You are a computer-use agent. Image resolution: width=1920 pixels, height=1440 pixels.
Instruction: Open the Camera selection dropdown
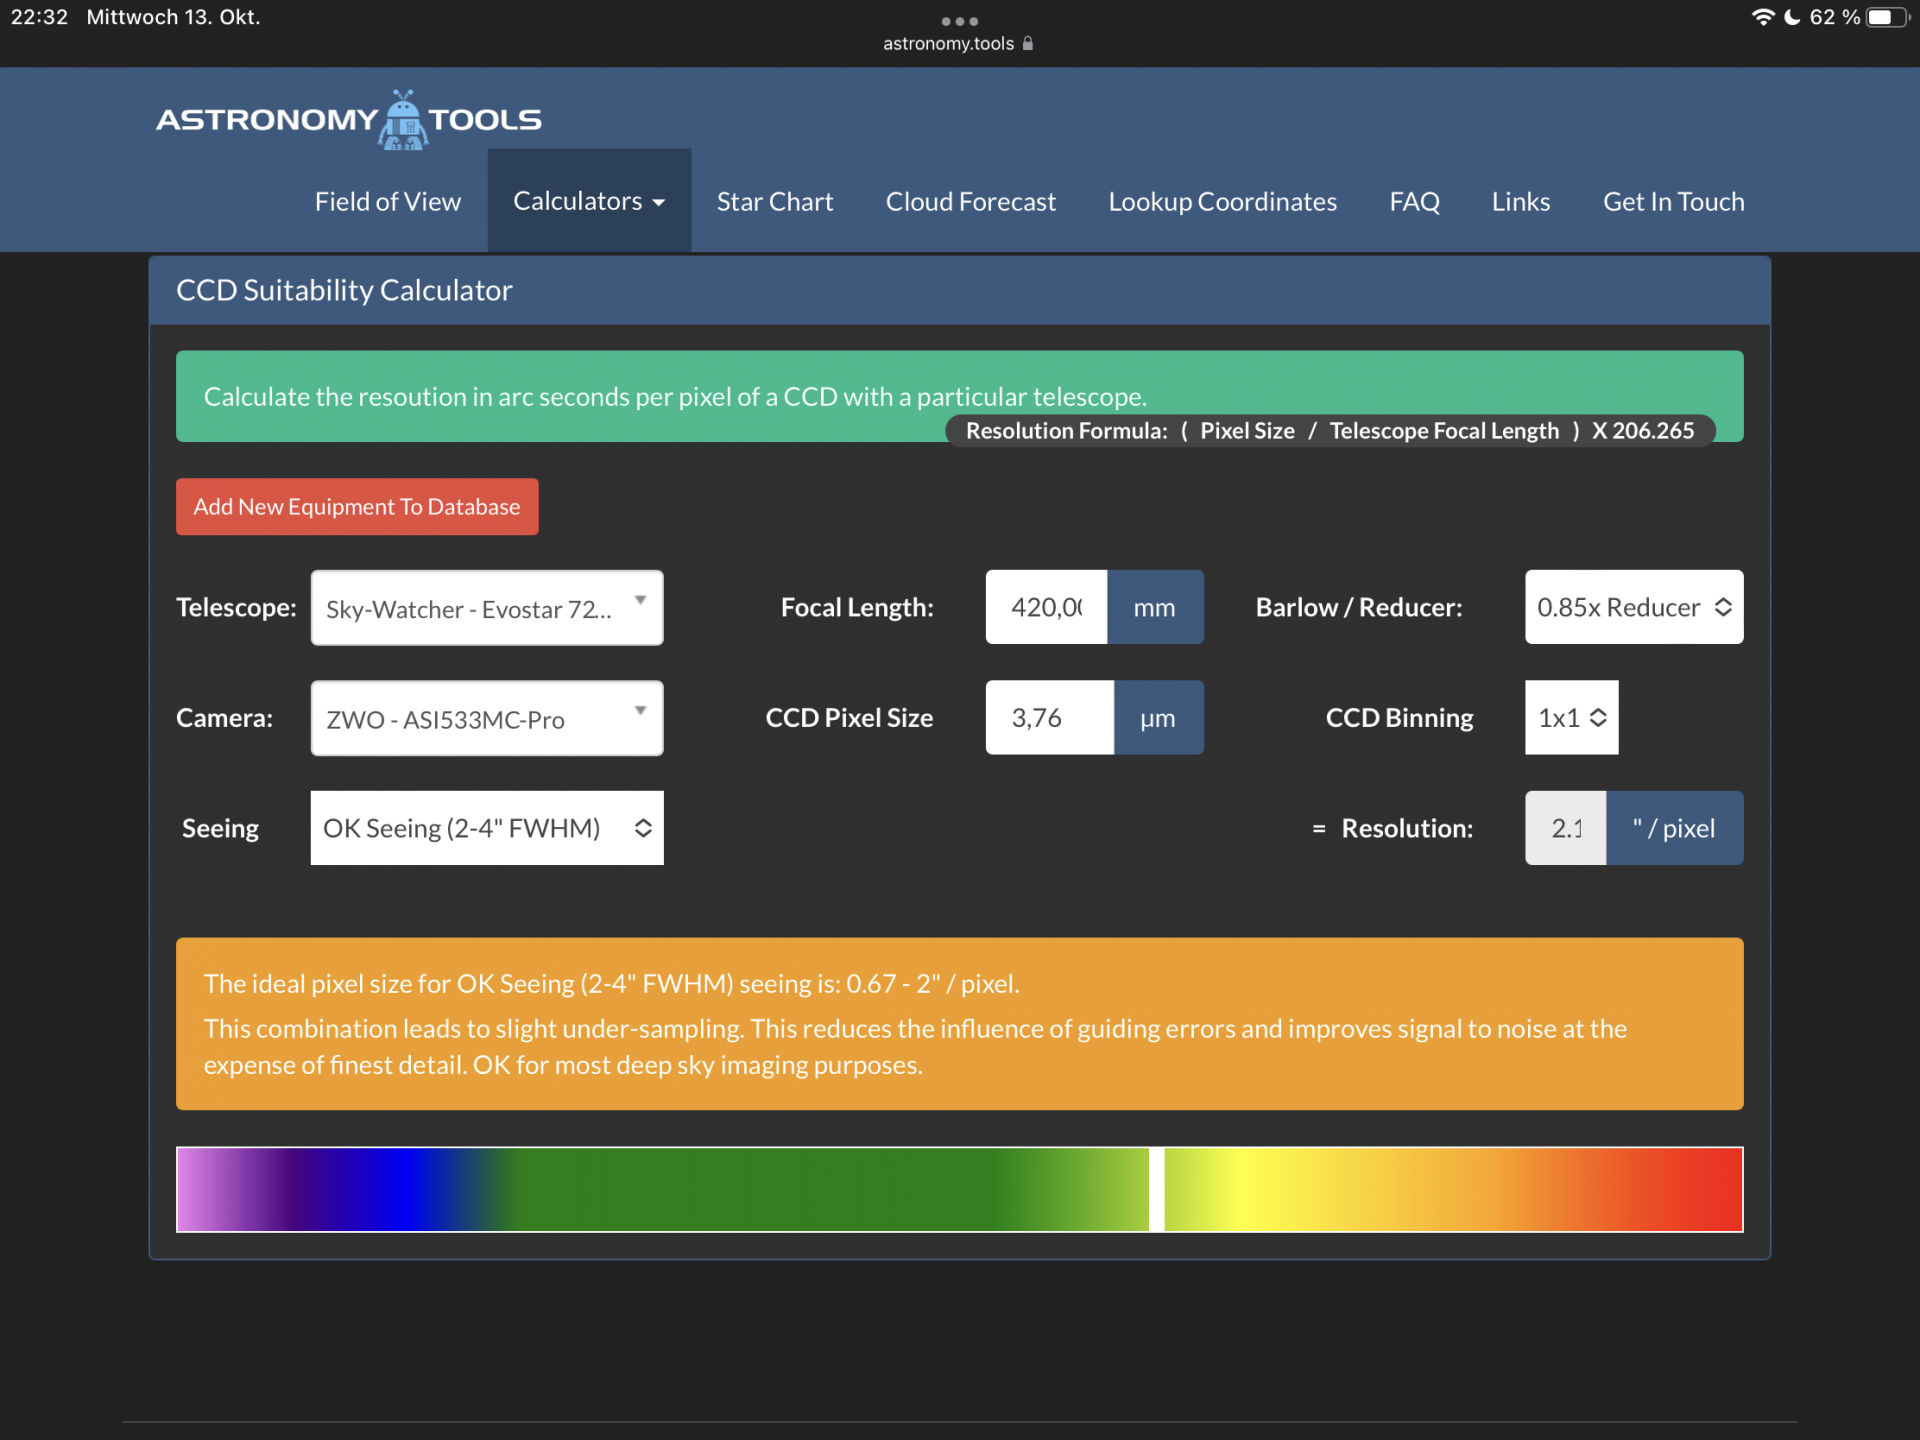487,718
